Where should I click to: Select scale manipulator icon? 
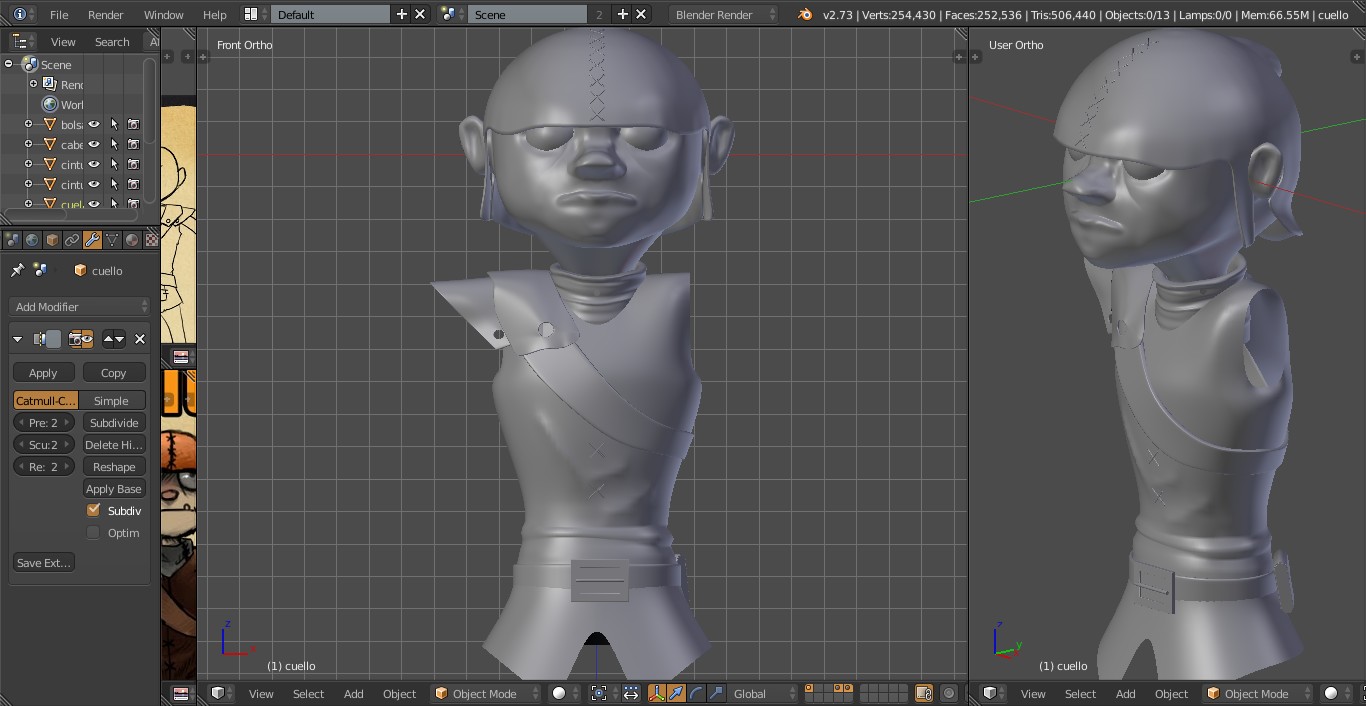(x=716, y=693)
